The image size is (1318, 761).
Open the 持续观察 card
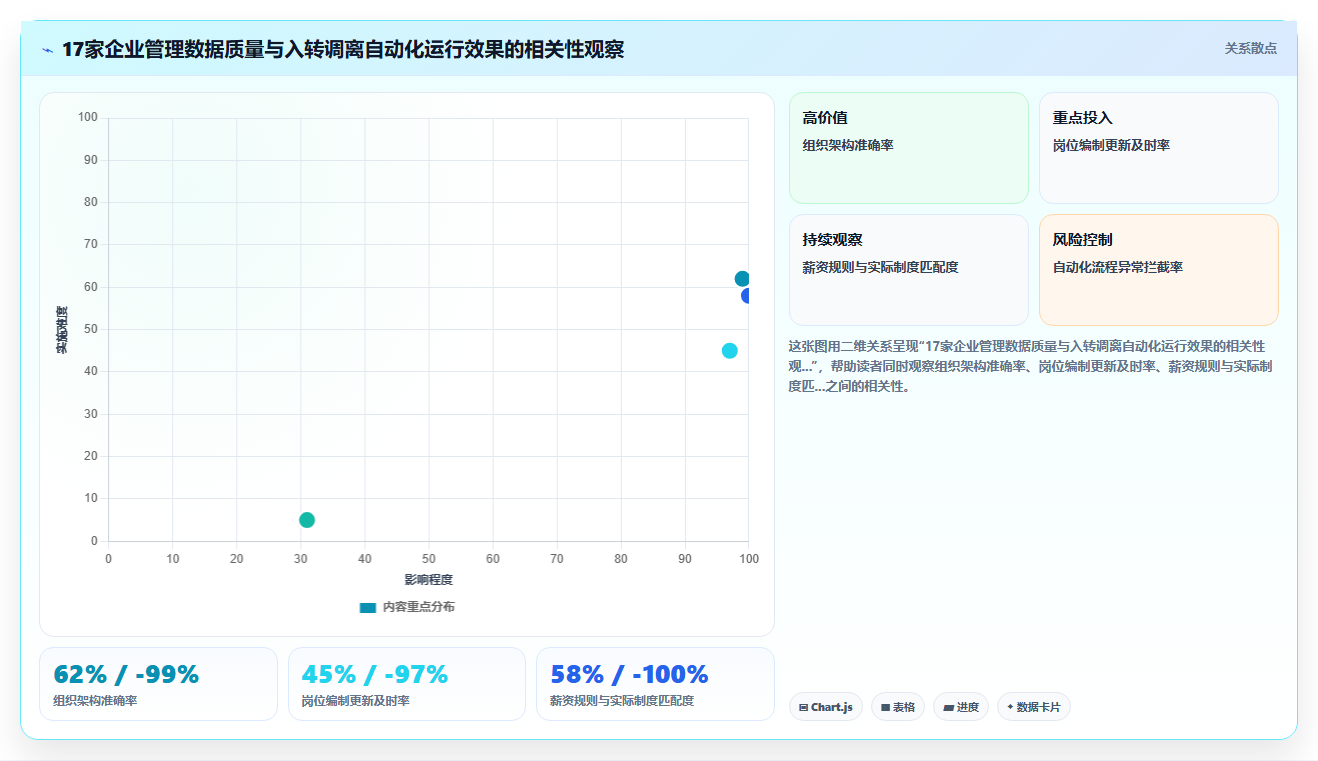(x=909, y=270)
